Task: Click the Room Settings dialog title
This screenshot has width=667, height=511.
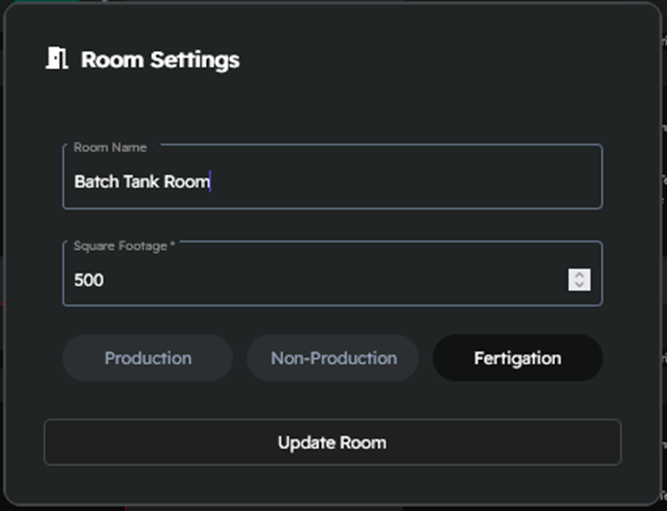Action: click(x=160, y=60)
